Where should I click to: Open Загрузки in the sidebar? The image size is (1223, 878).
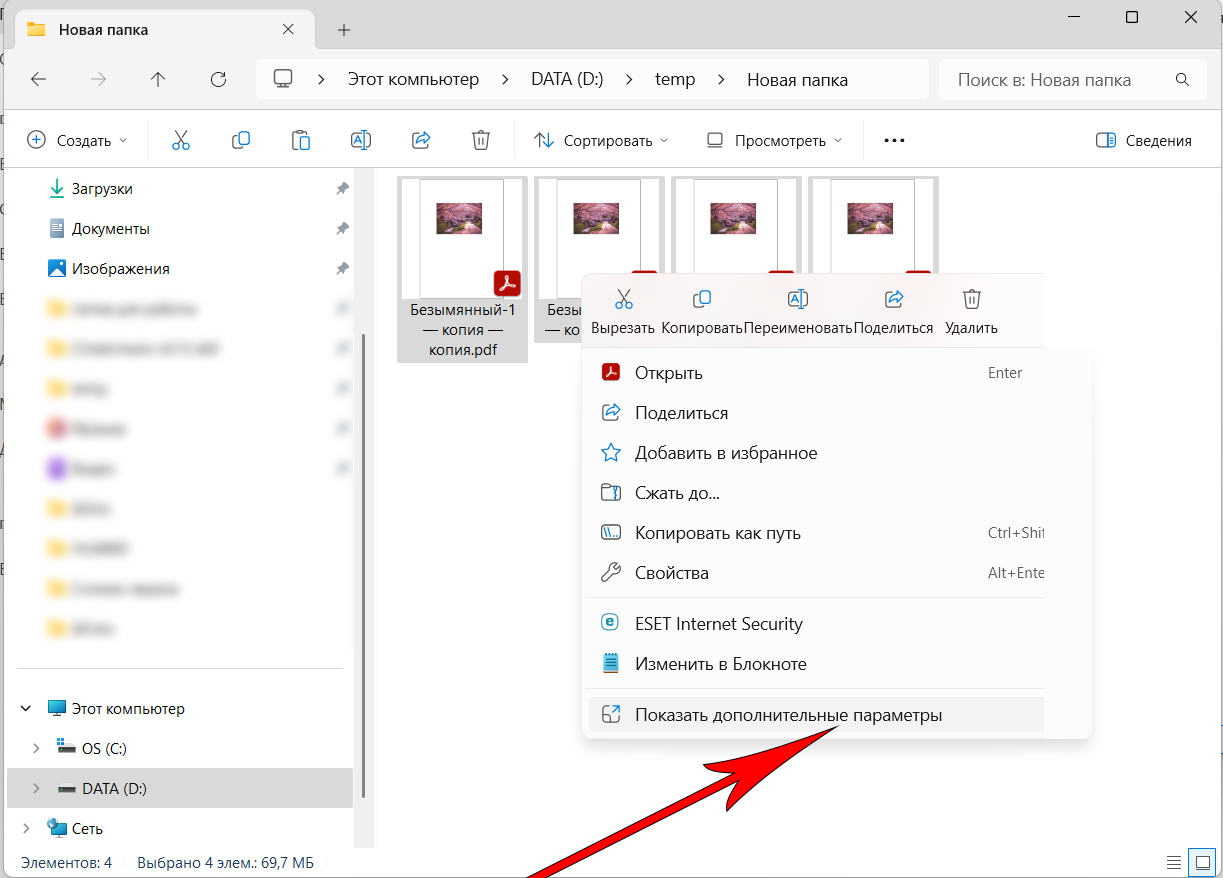coord(102,189)
